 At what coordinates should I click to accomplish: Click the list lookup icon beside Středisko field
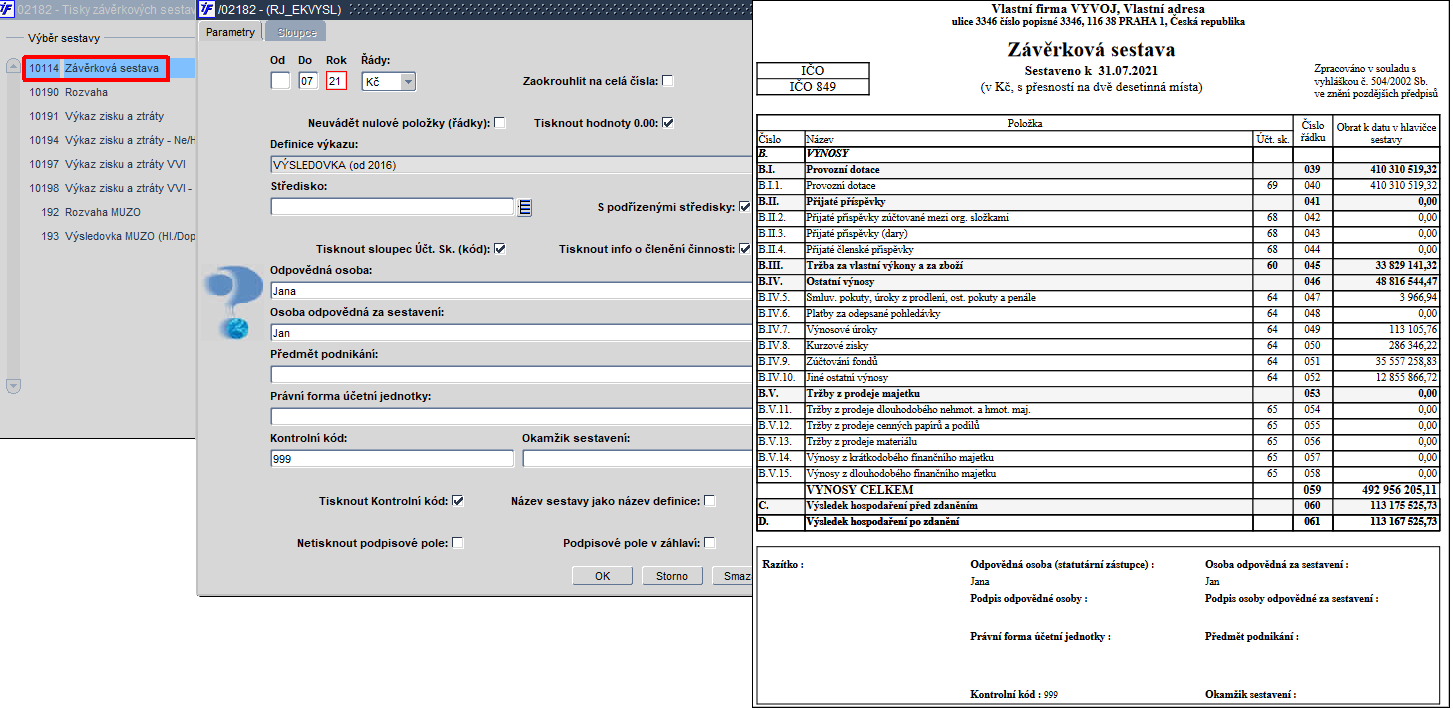pyautogui.click(x=524, y=207)
